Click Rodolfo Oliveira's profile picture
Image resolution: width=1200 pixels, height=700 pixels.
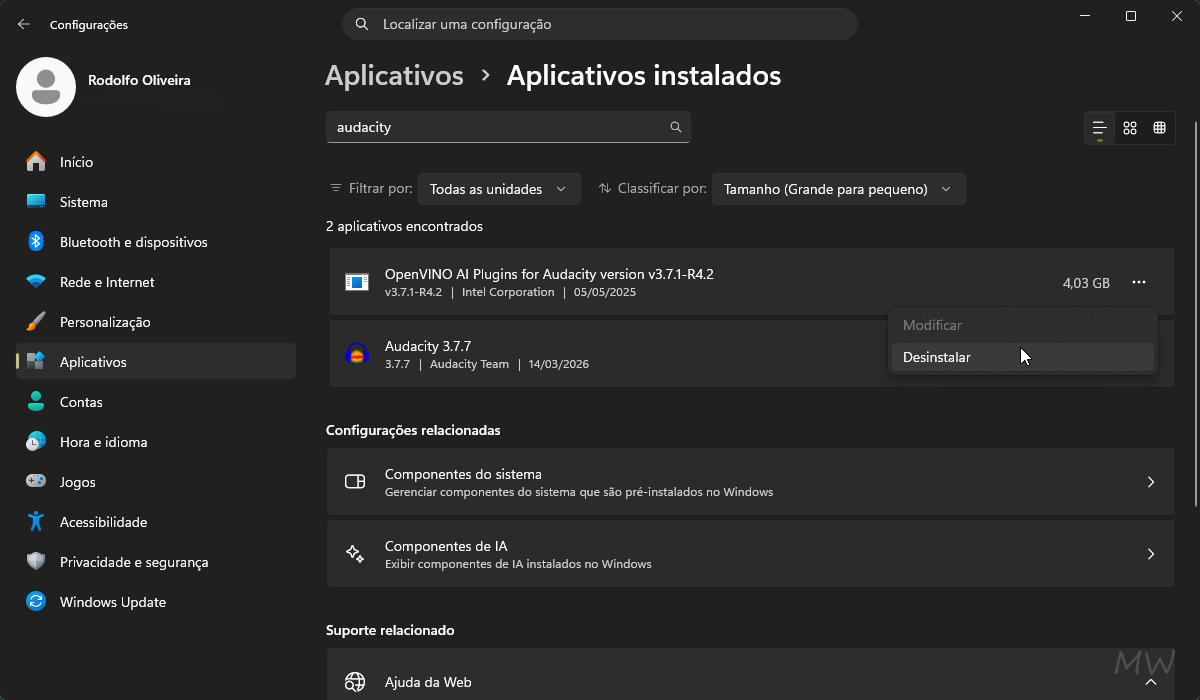[x=45, y=87]
